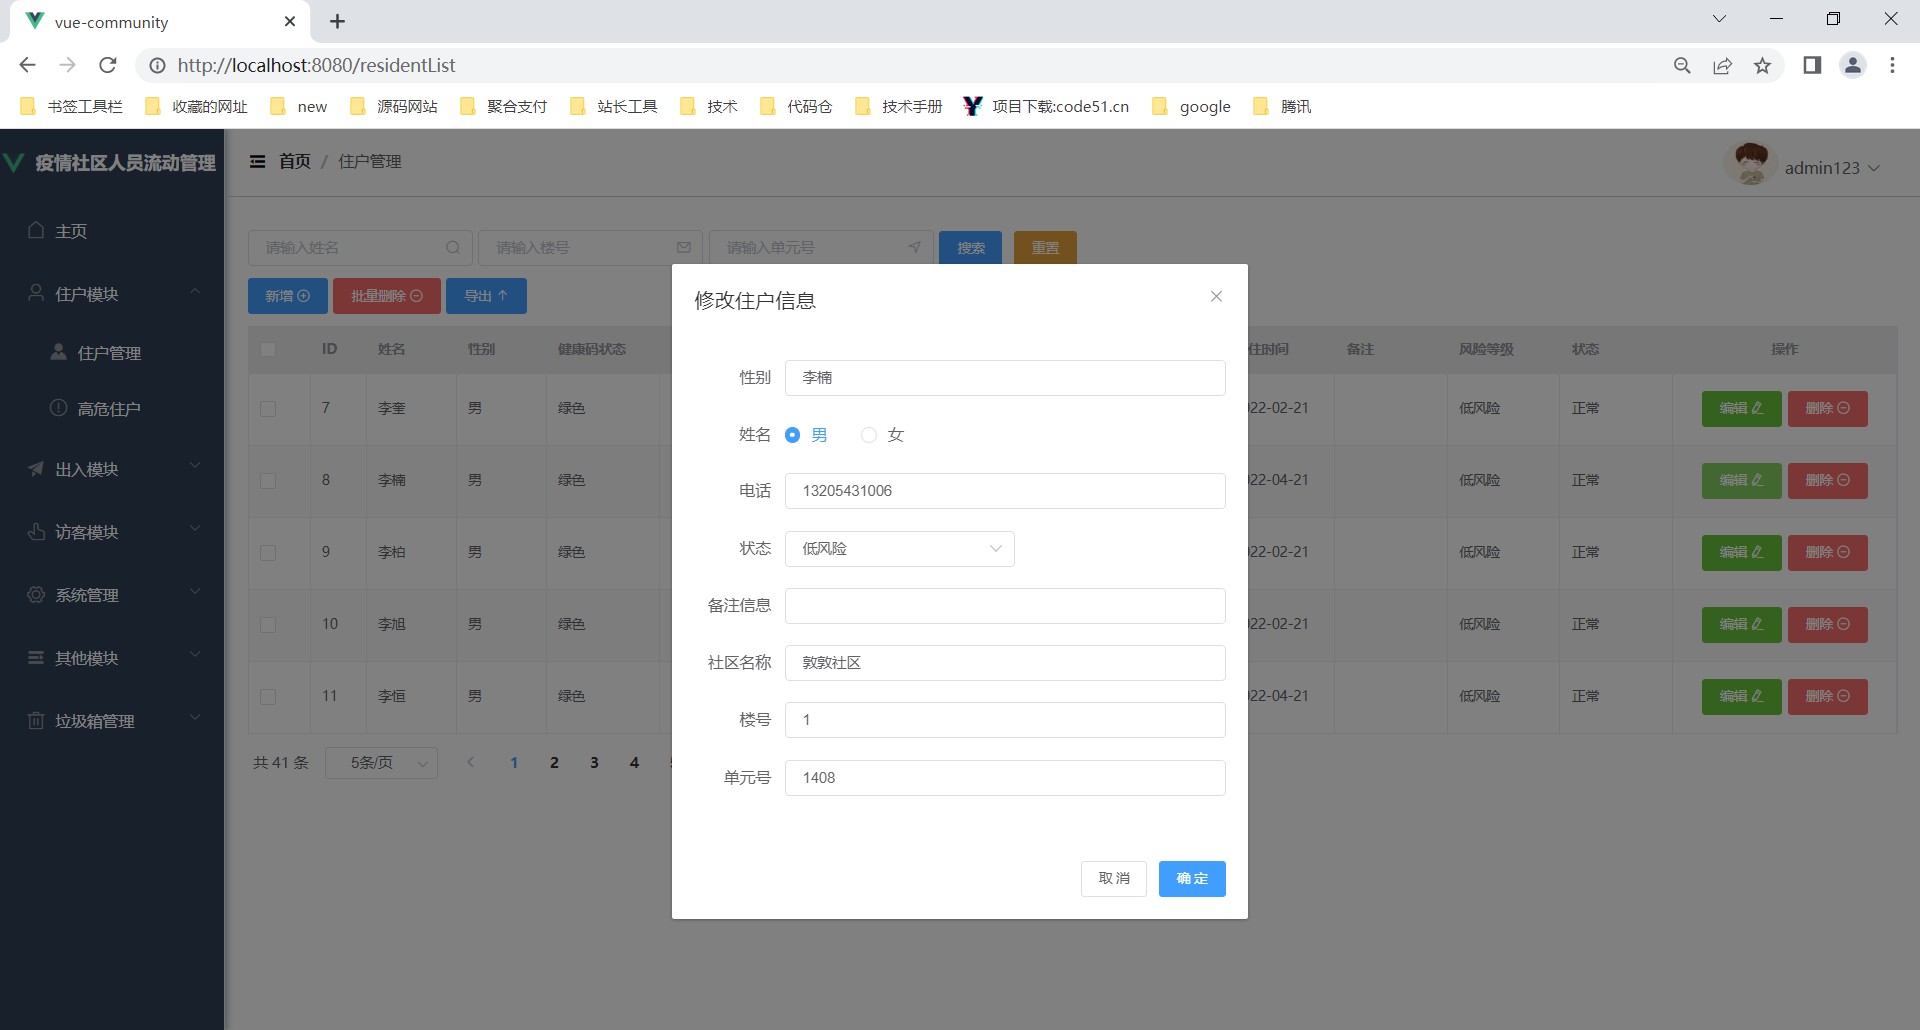Open the 5条/页 page size dropdown
The width and height of the screenshot is (1920, 1030).
click(381, 763)
